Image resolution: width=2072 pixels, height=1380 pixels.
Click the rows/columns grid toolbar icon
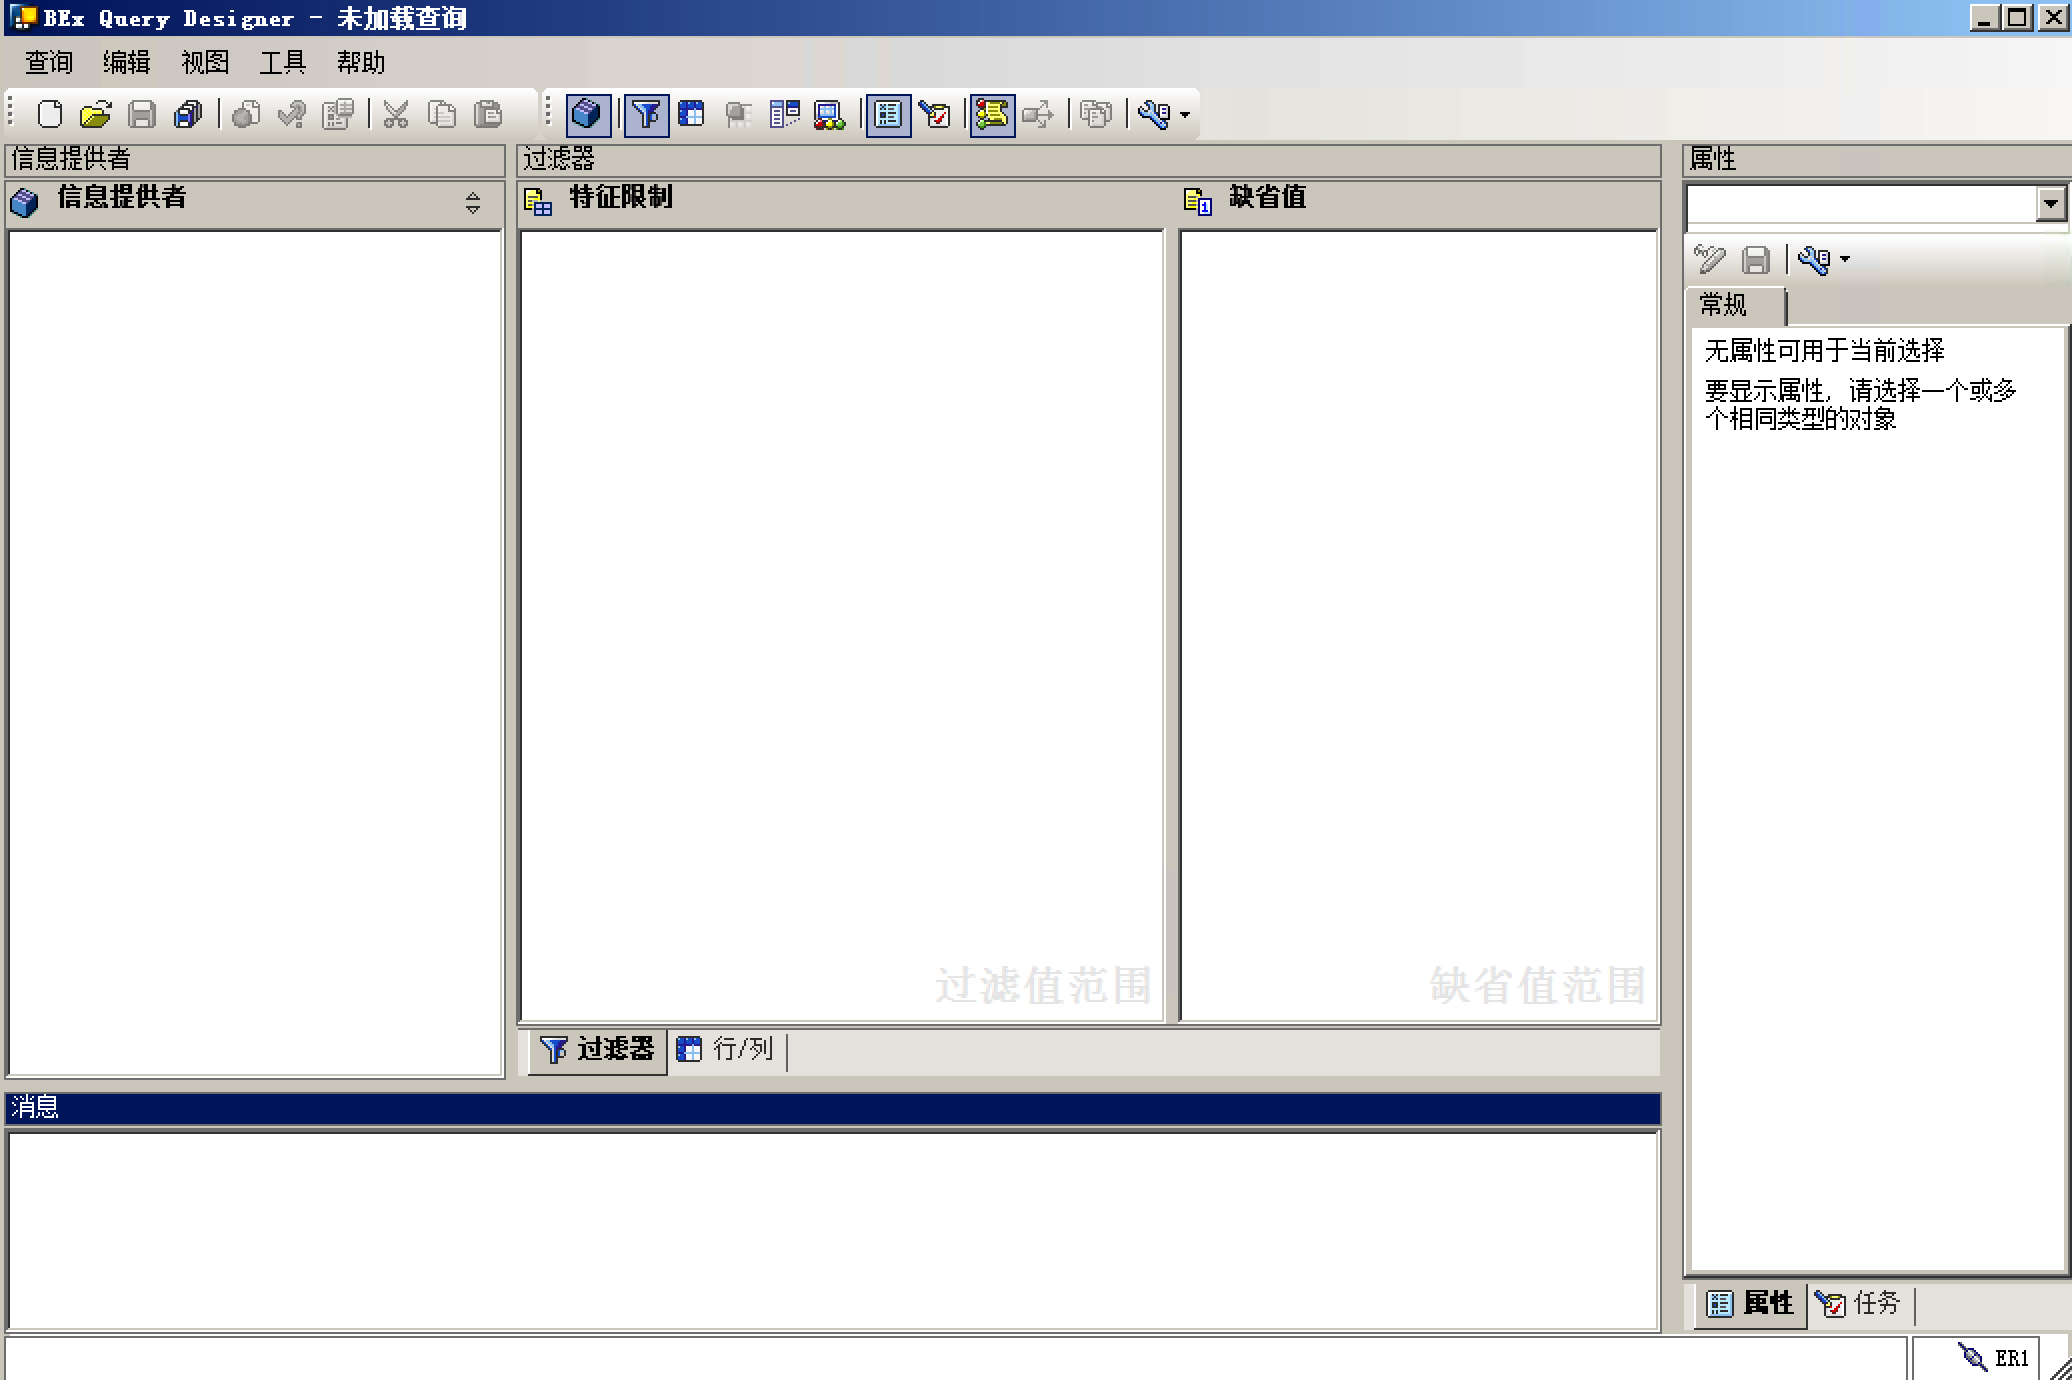[x=691, y=114]
